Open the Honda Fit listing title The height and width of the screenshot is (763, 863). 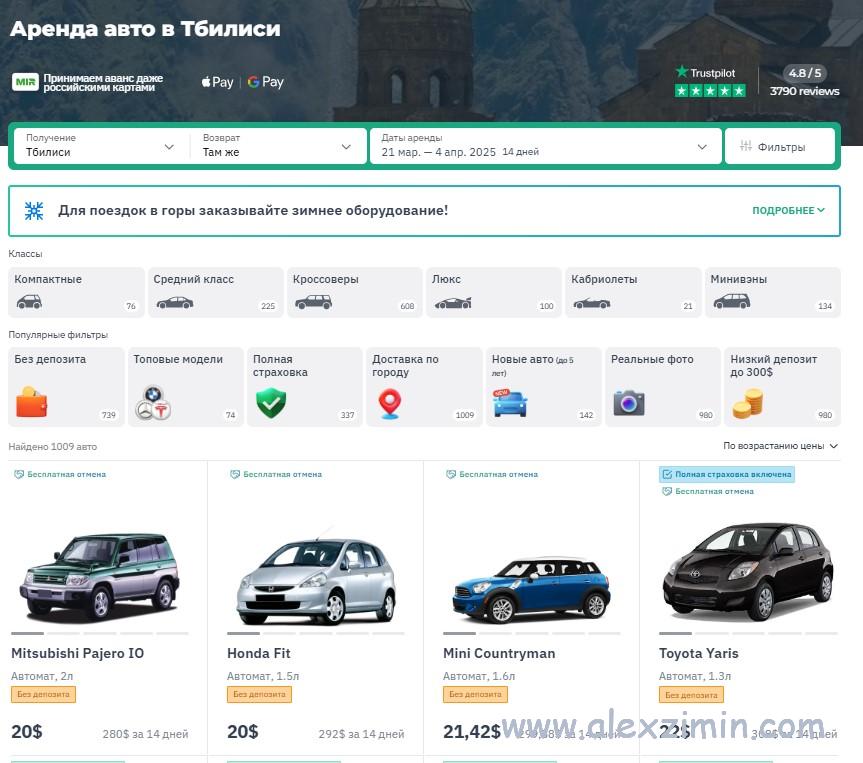click(x=259, y=653)
